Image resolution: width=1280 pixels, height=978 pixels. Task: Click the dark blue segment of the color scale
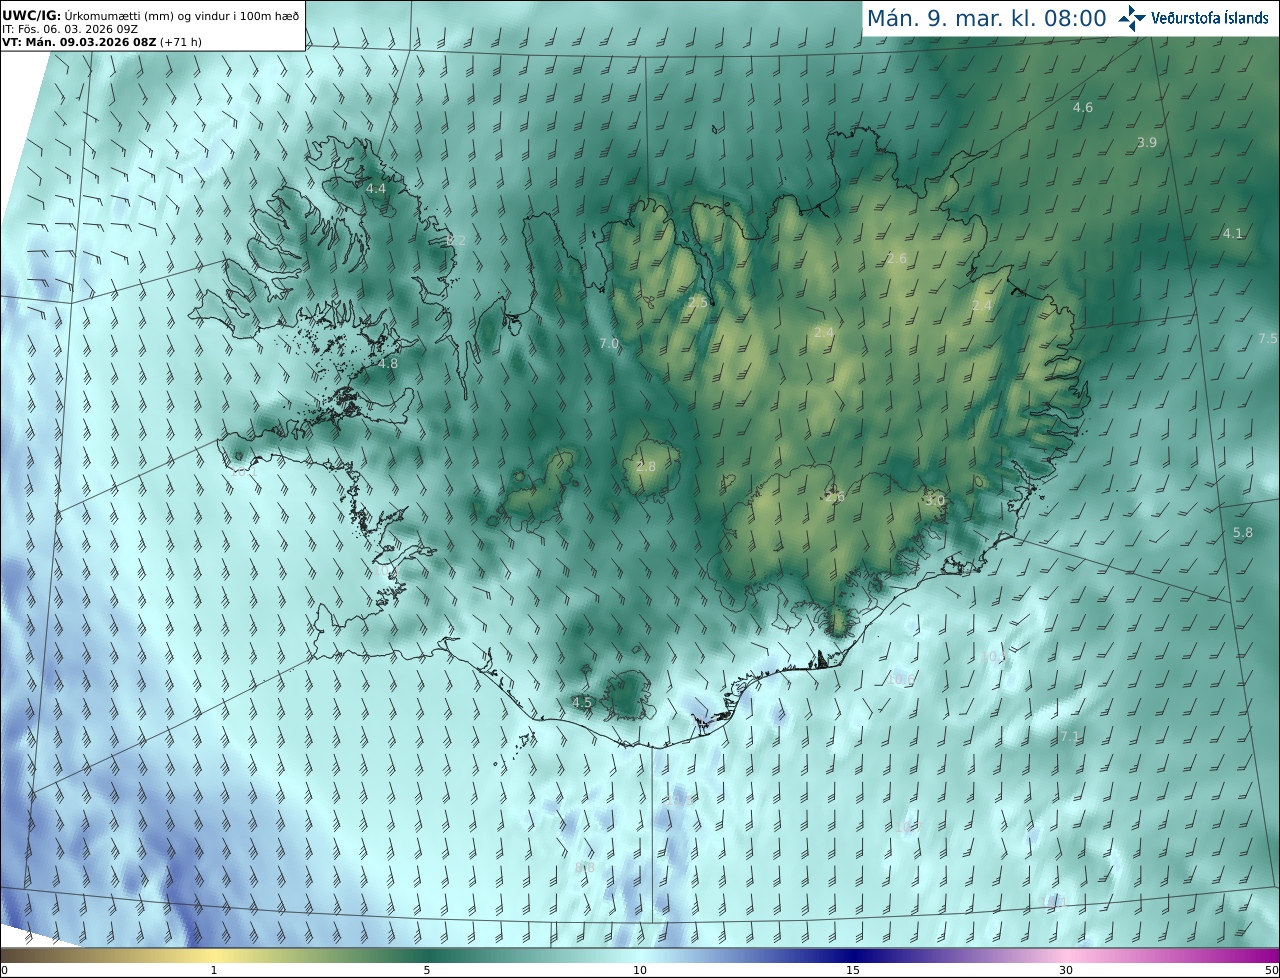(853, 955)
